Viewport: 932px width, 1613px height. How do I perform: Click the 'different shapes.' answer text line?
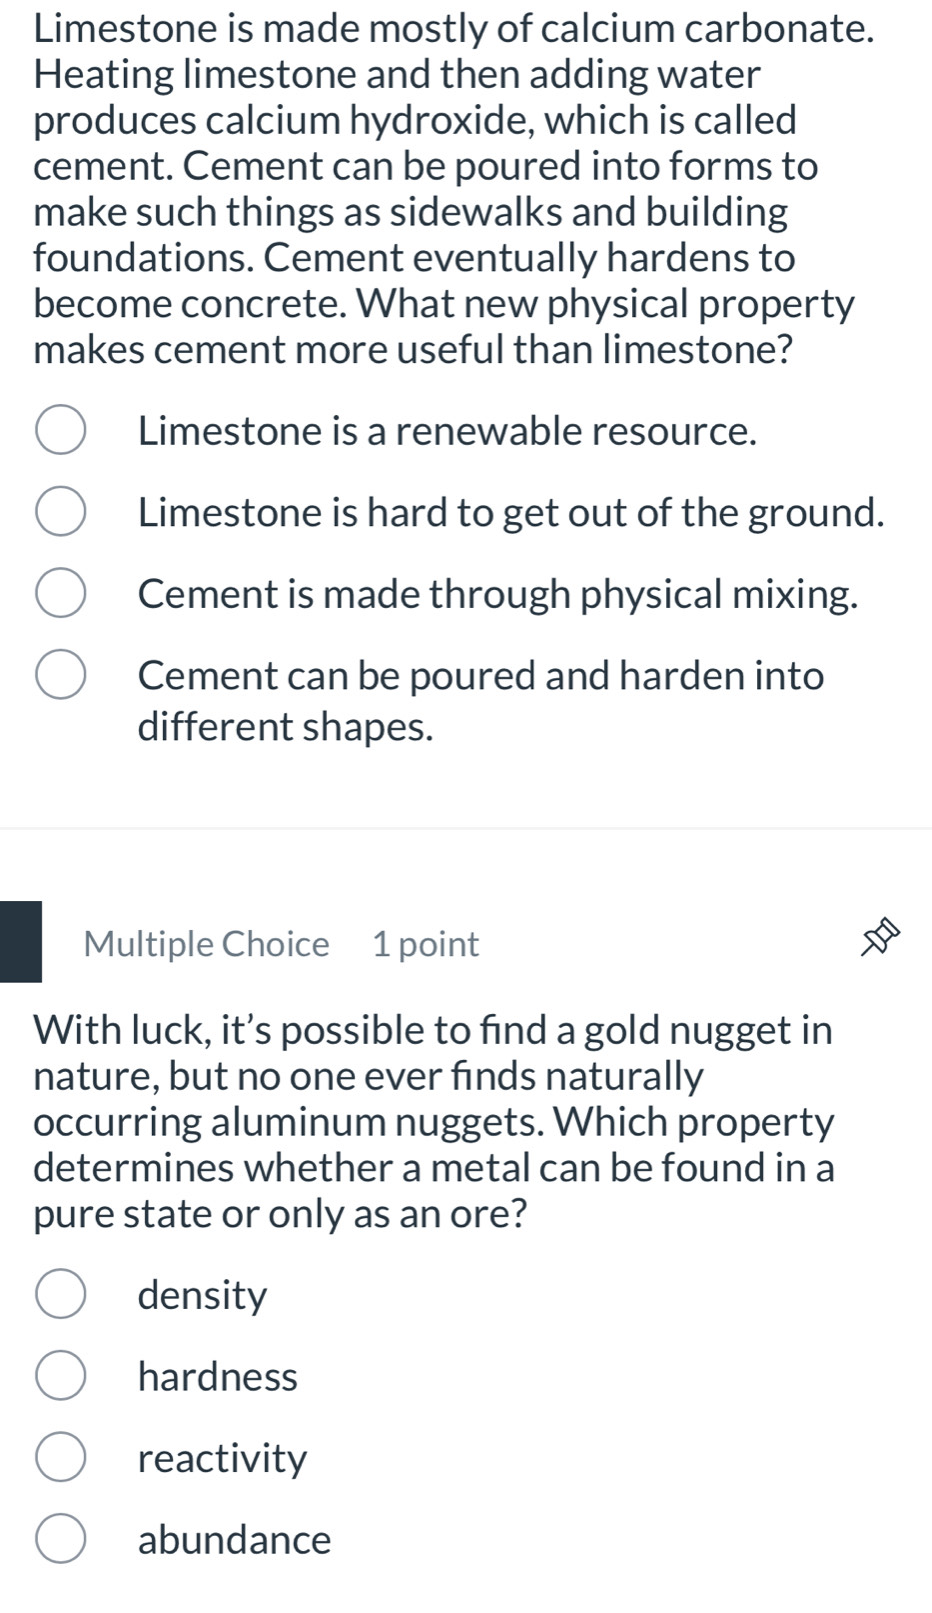click(x=286, y=727)
